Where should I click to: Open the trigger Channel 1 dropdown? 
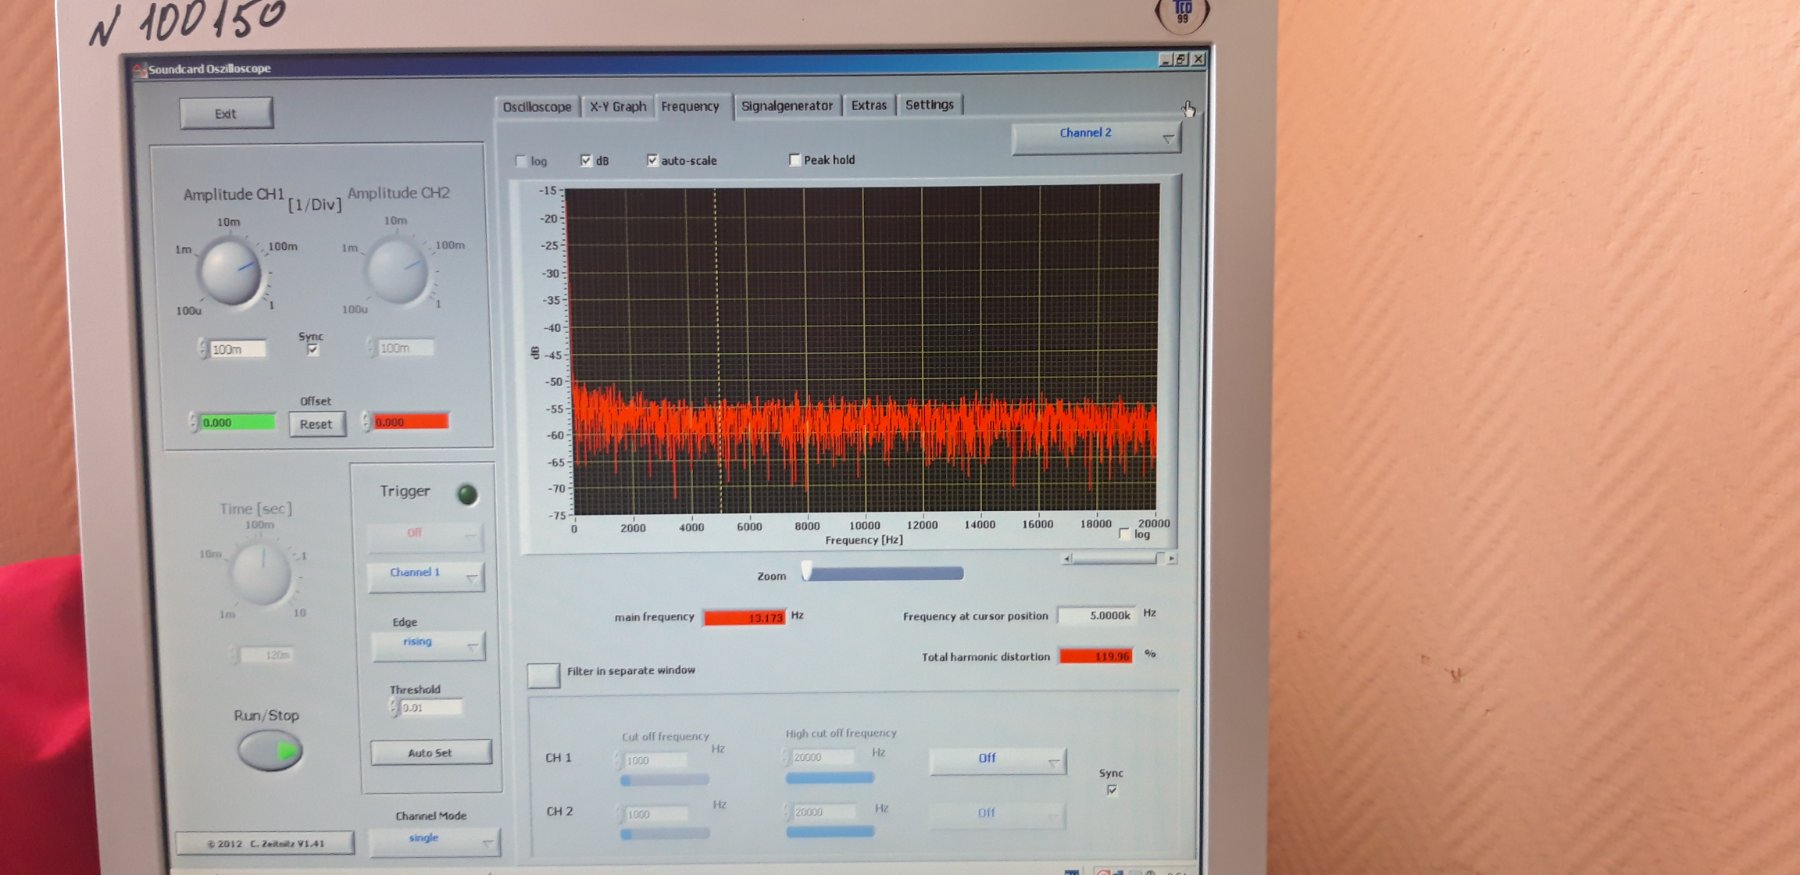point(425,575)
